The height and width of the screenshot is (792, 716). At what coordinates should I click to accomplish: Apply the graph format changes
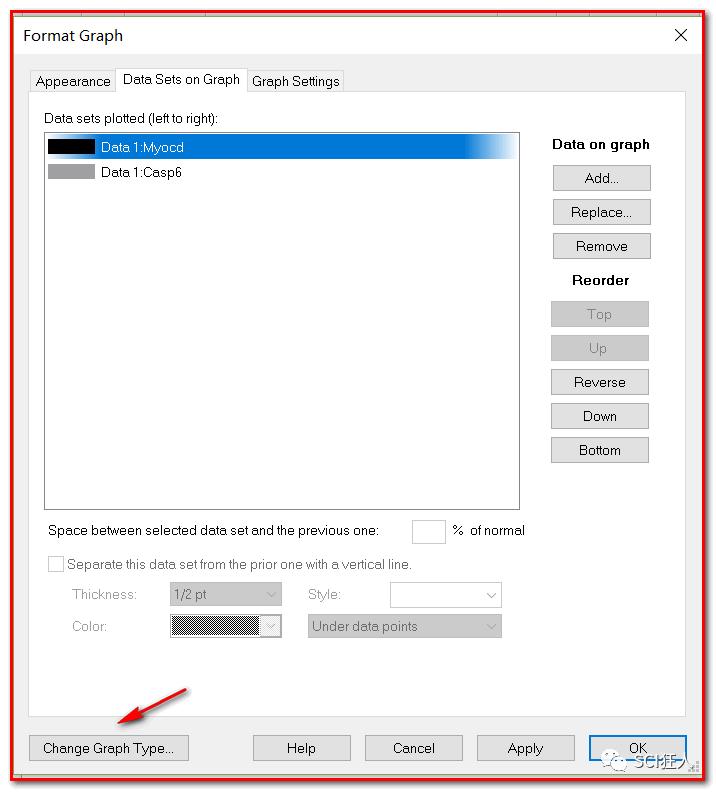(526, 748)
